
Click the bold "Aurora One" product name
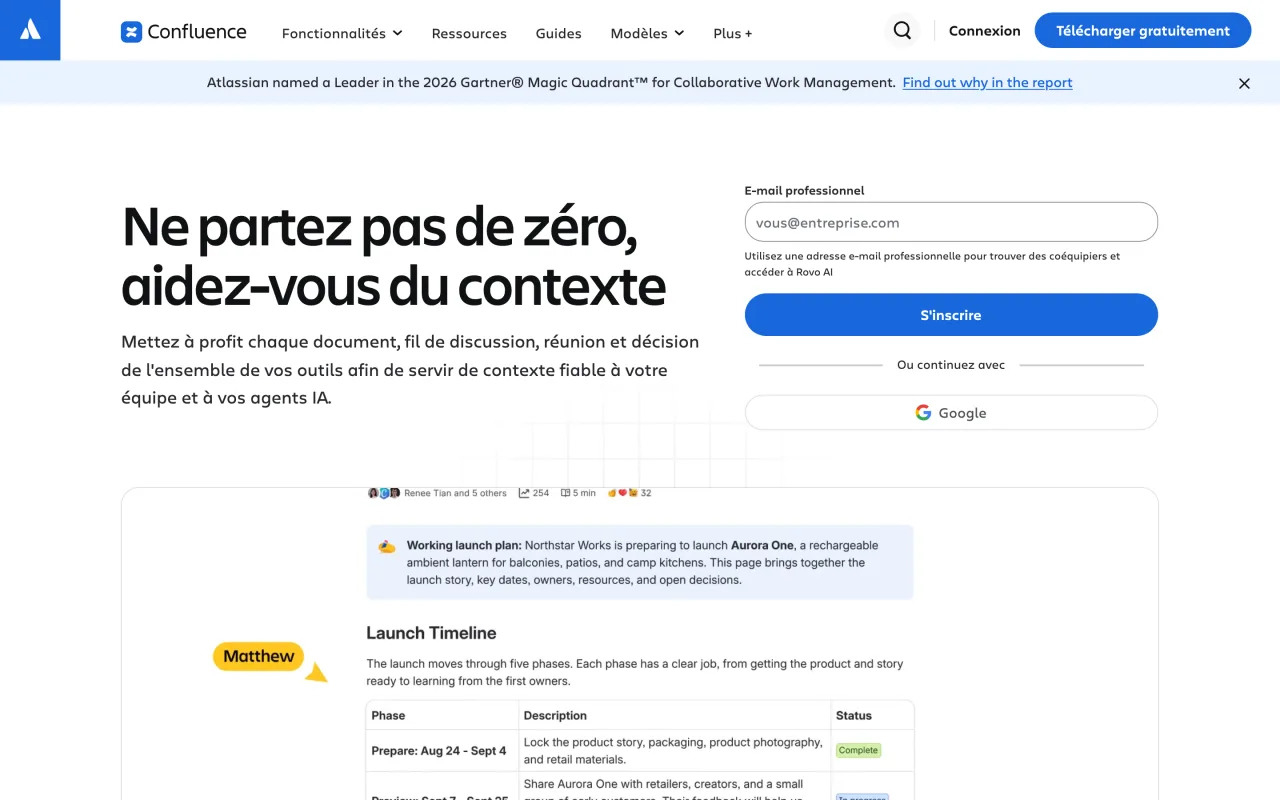pos(762,546)
